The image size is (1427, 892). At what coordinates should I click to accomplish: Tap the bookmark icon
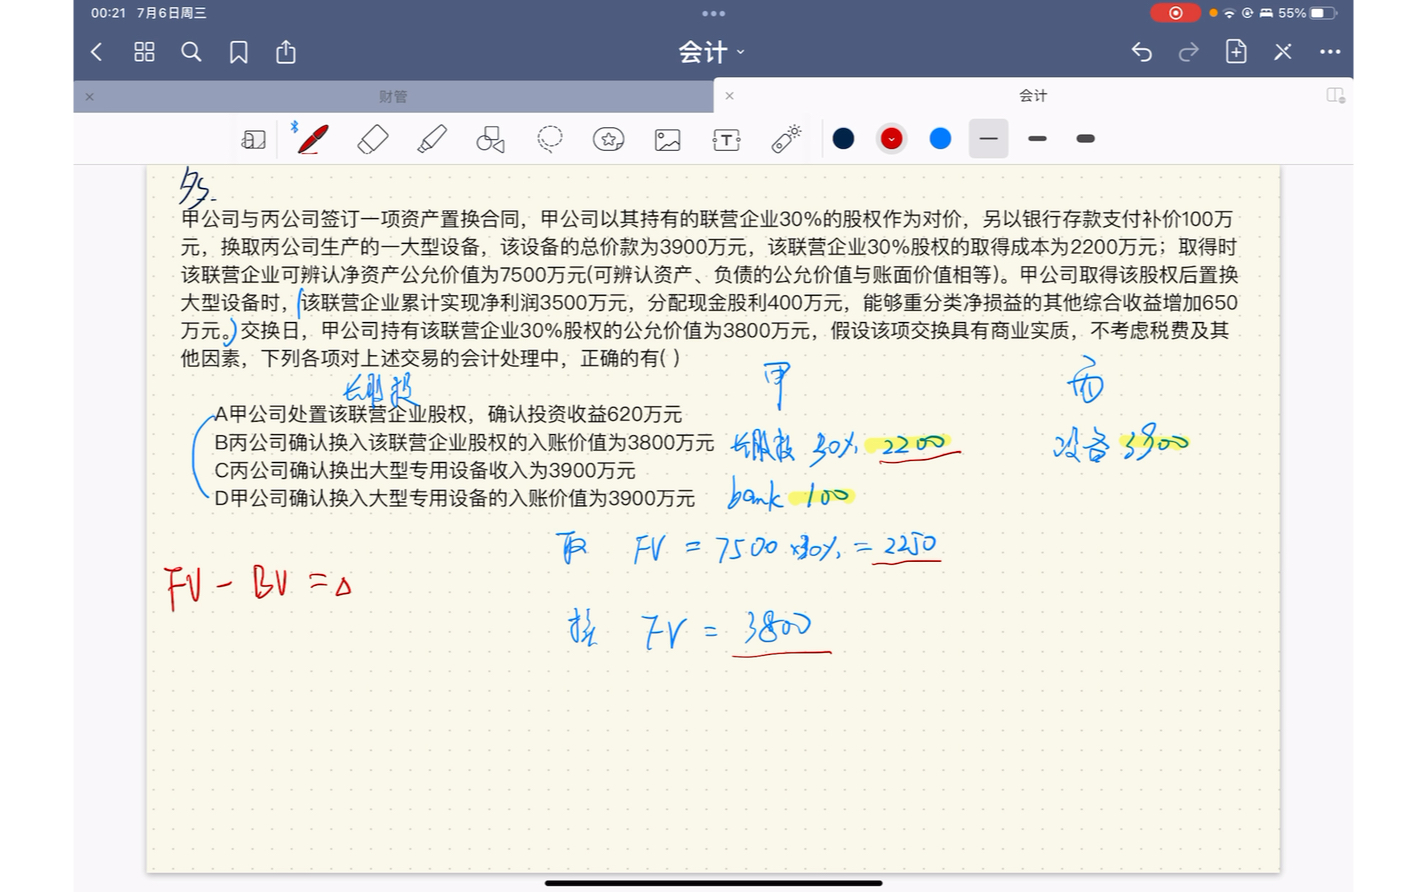(x=238, y=52)
